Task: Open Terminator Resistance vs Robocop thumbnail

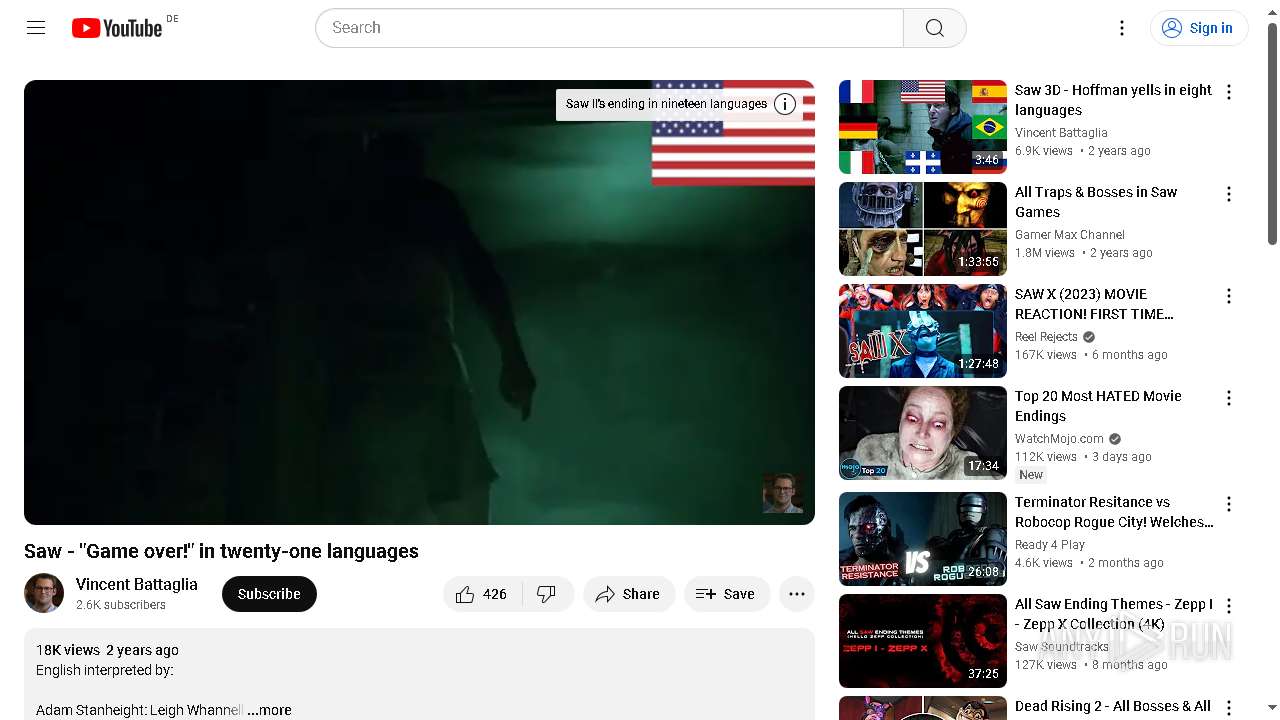Action: click(x=923, y=539)
